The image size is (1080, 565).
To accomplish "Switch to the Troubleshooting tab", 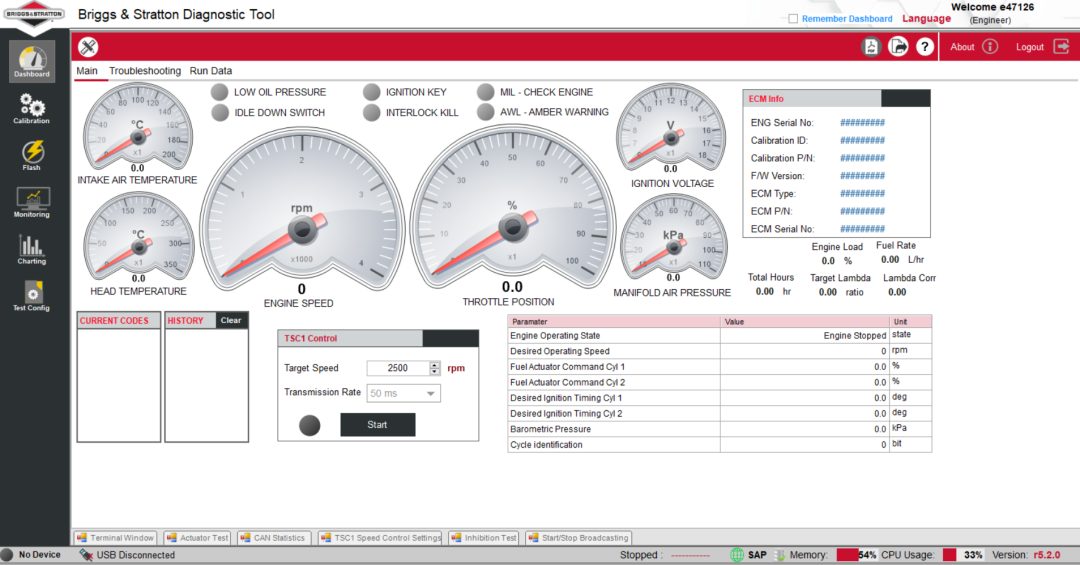I will click(145, 71).
